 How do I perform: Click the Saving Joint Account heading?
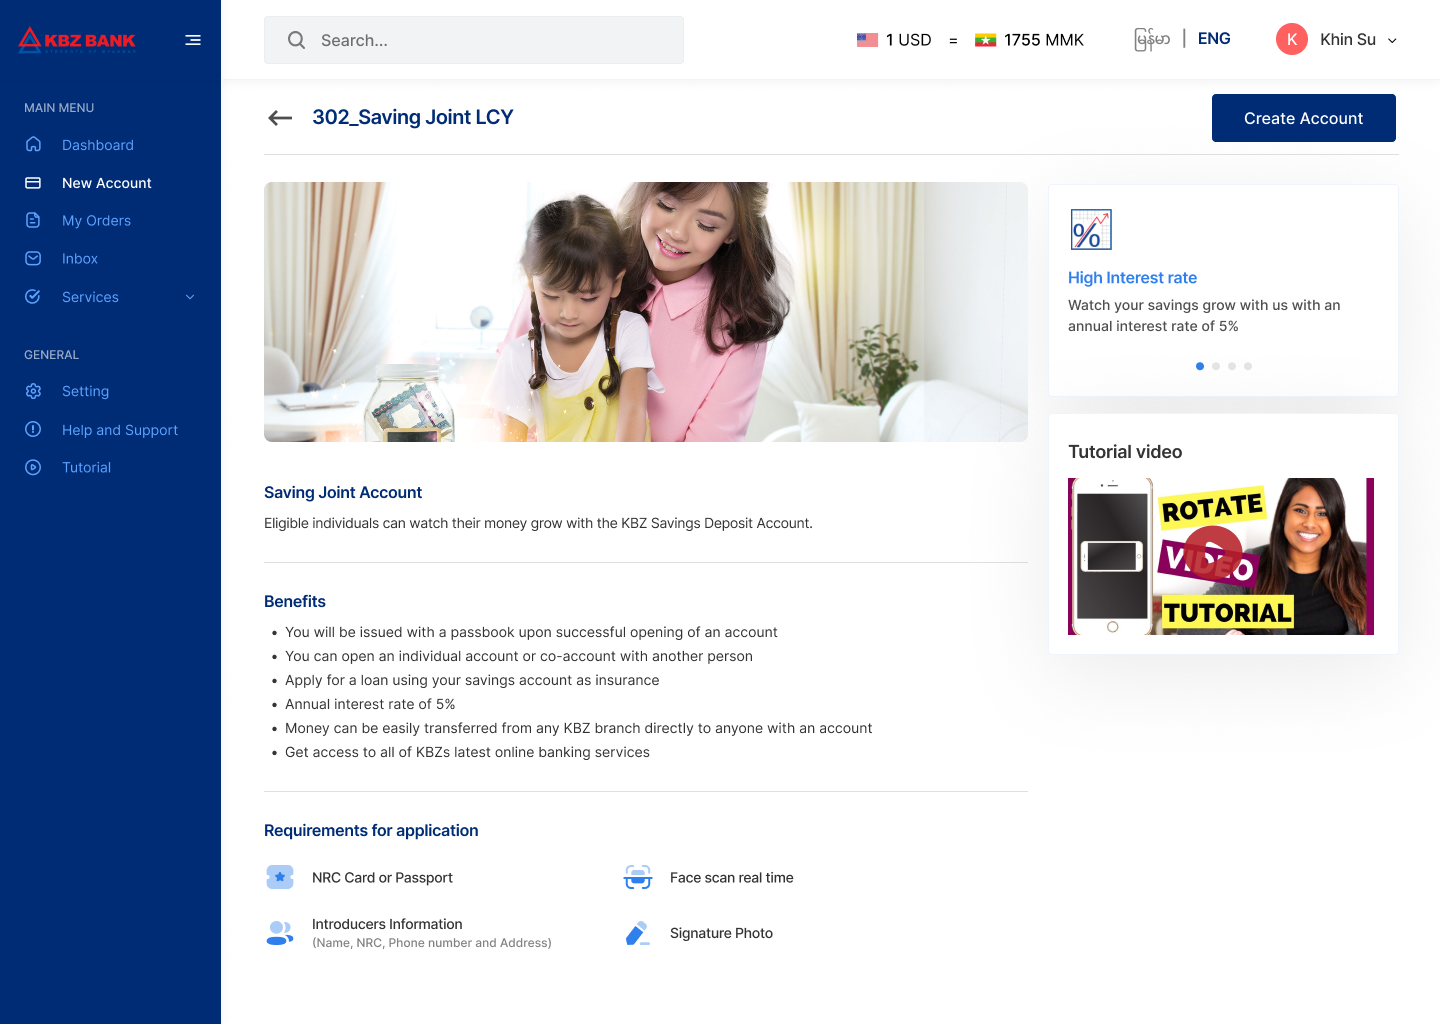[x=343, y=492]
